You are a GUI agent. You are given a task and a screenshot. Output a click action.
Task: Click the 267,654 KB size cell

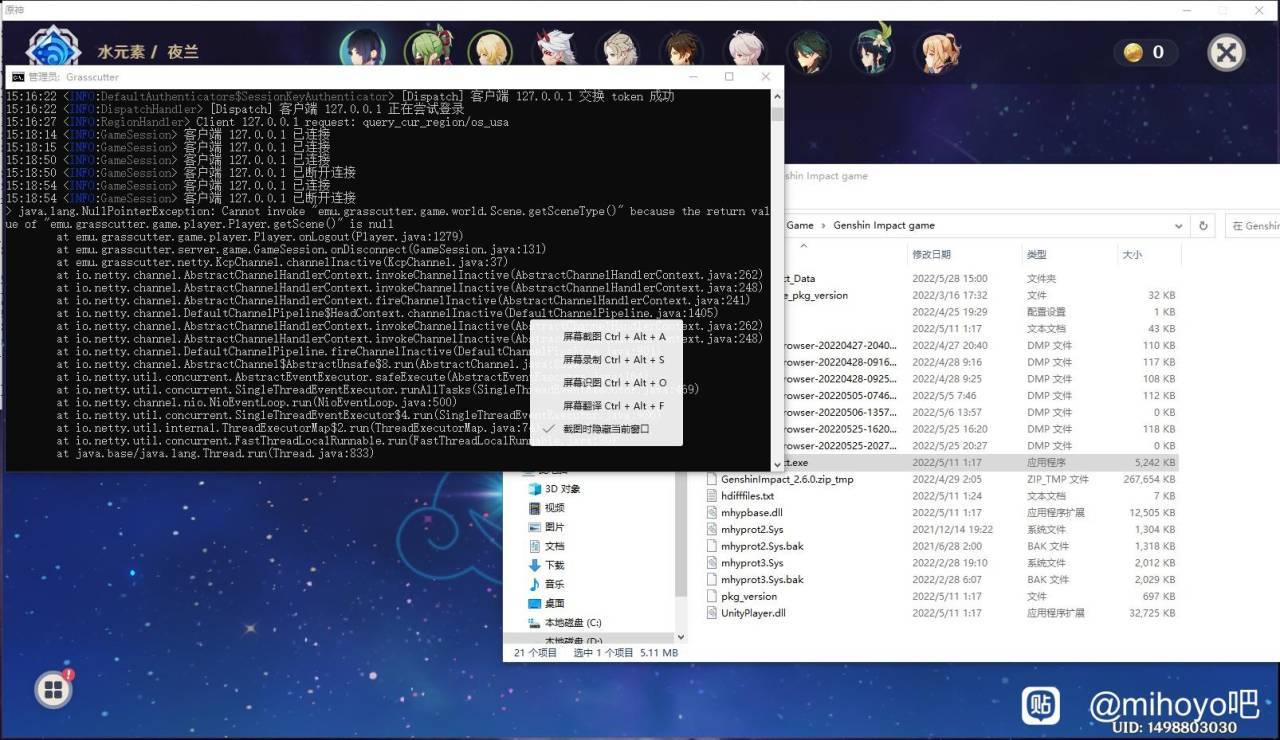[1149, 479]
